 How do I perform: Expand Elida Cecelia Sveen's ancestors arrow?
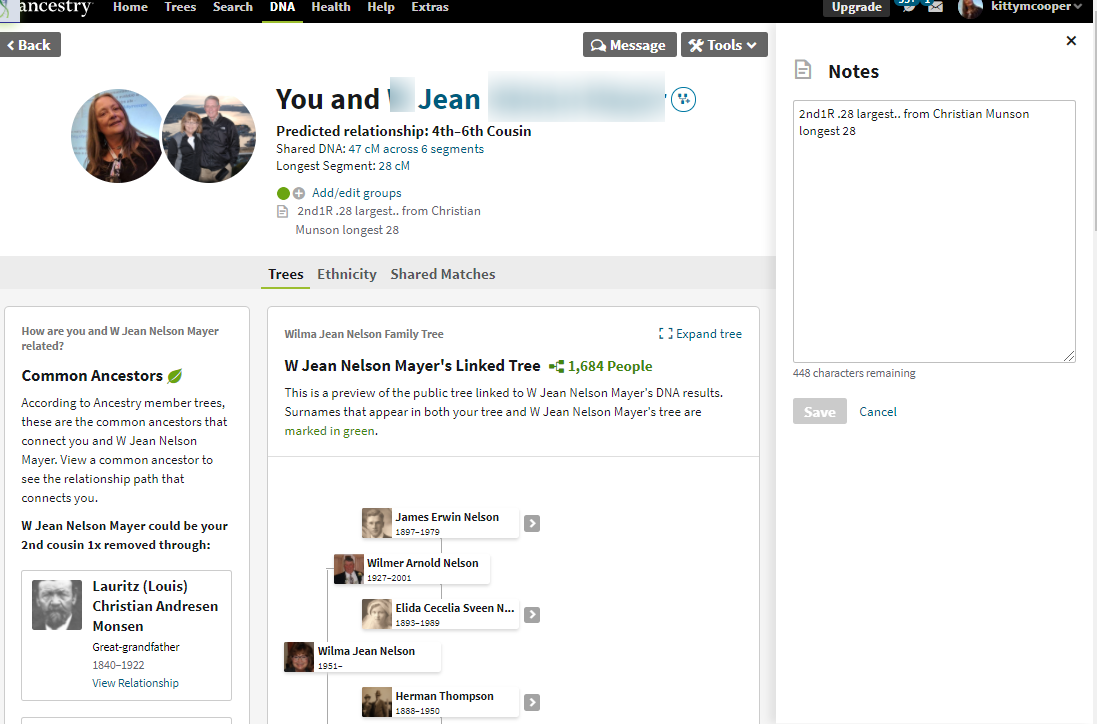click(532, 614)
